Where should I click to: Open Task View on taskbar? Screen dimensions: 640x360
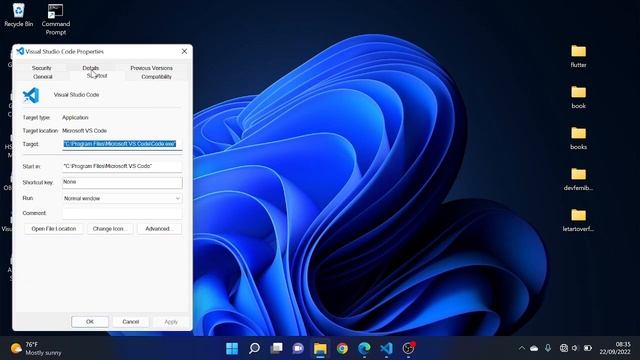pos(276,348)
